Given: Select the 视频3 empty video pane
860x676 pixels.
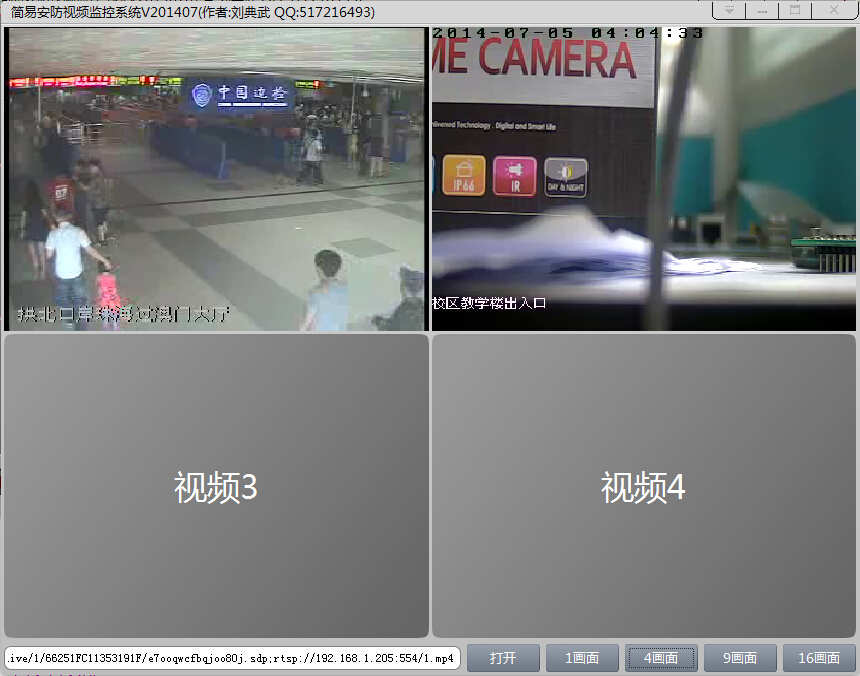Looking at the screenshot, I should click(216, 486).
